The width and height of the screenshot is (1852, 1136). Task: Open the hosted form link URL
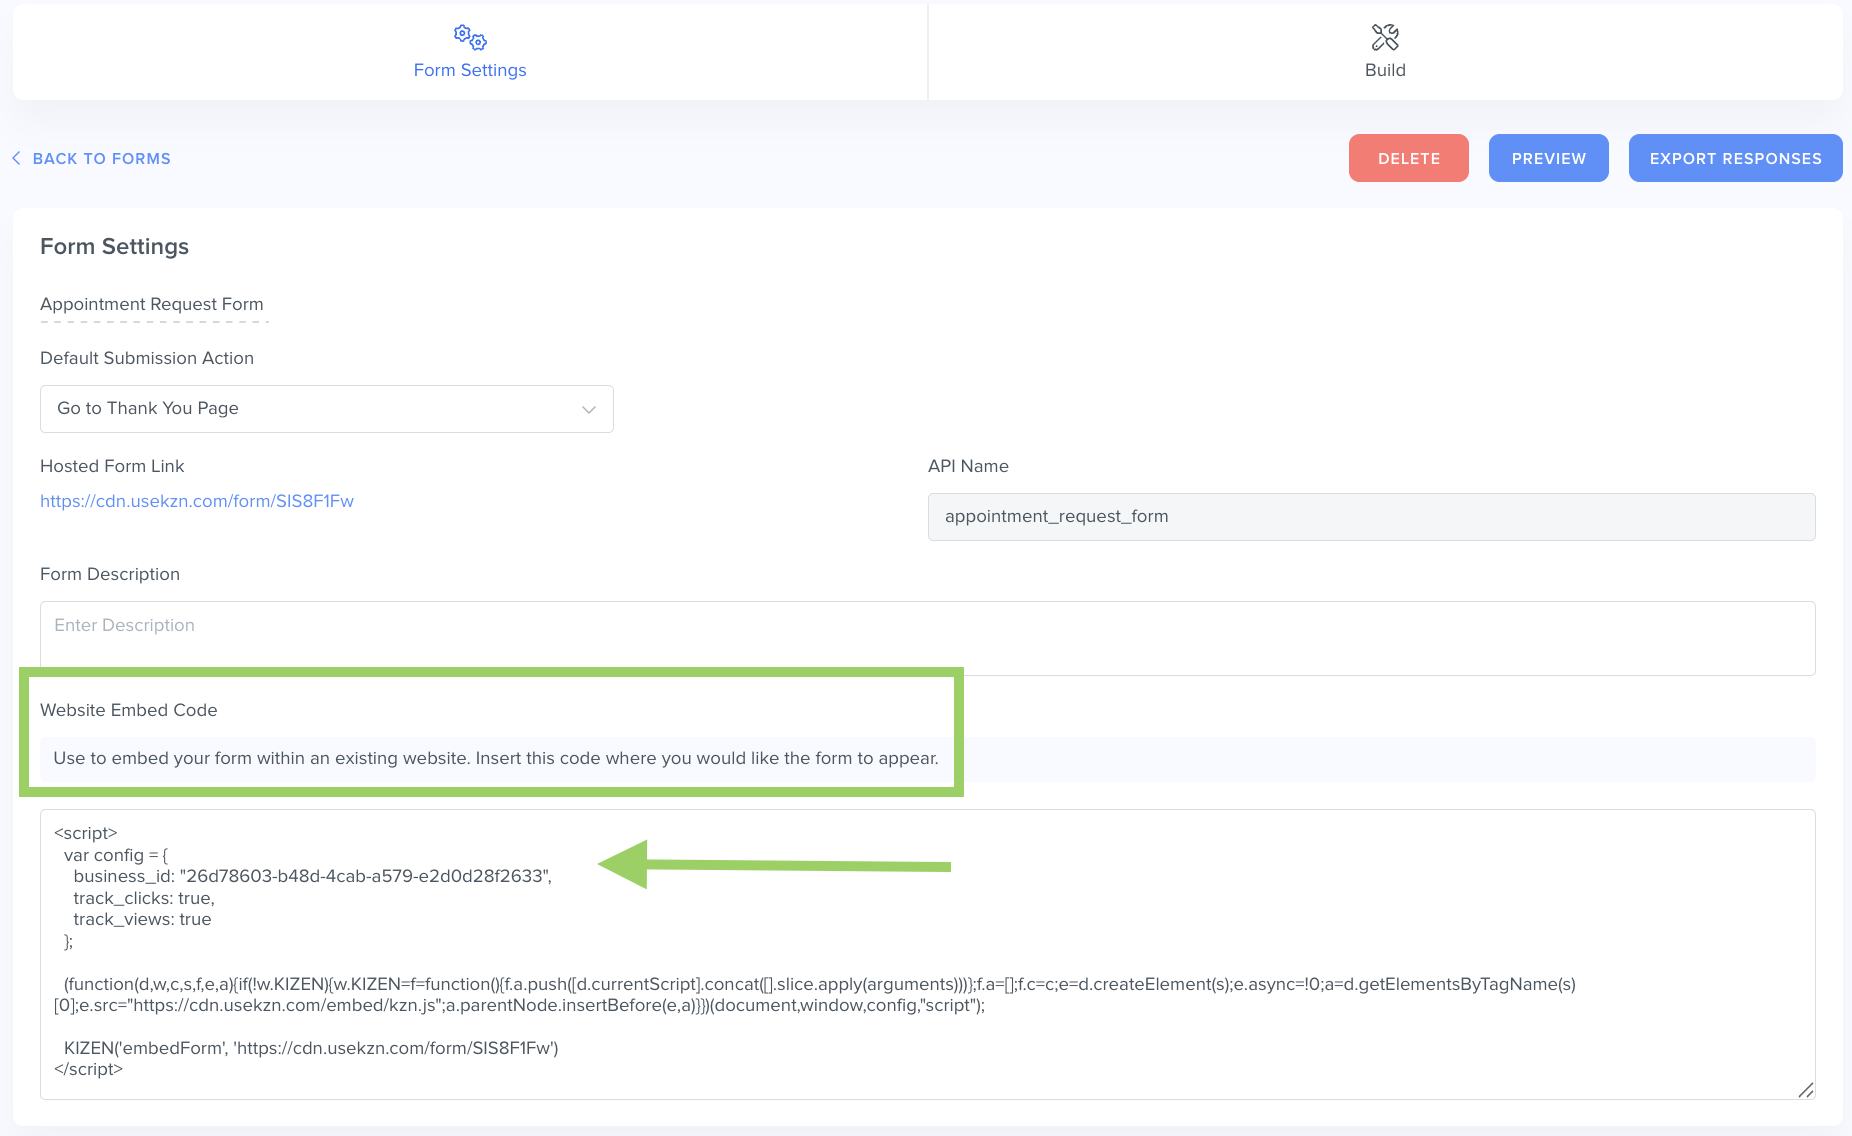197,501
